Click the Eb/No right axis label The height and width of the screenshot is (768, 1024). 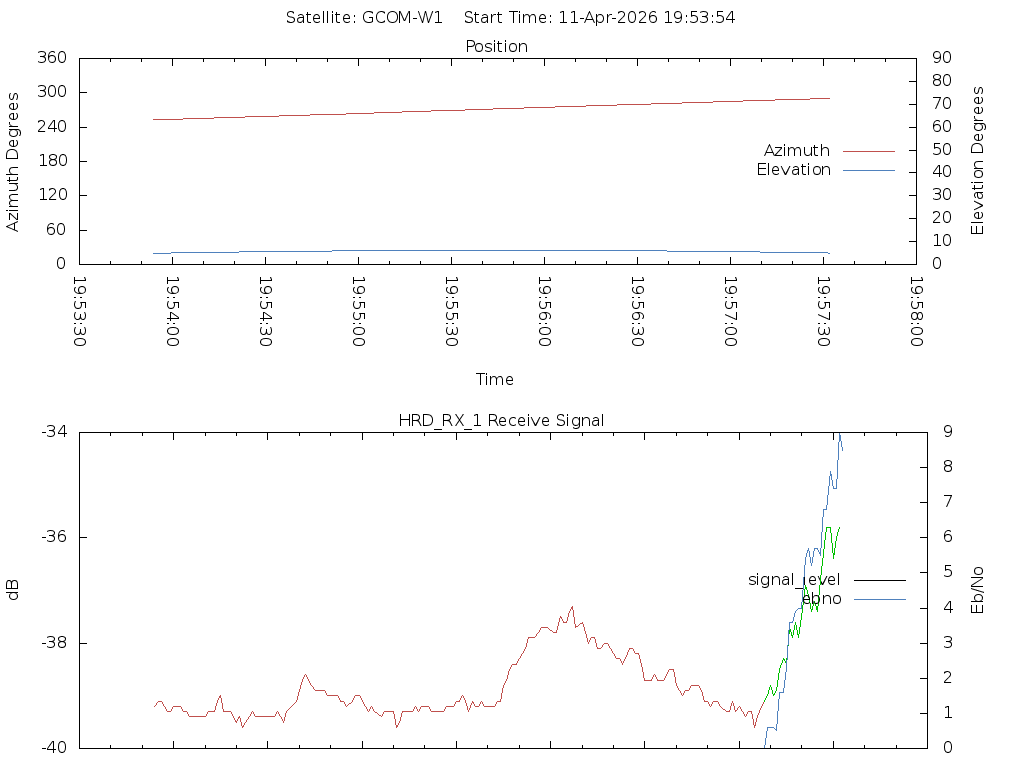[978, 590]
